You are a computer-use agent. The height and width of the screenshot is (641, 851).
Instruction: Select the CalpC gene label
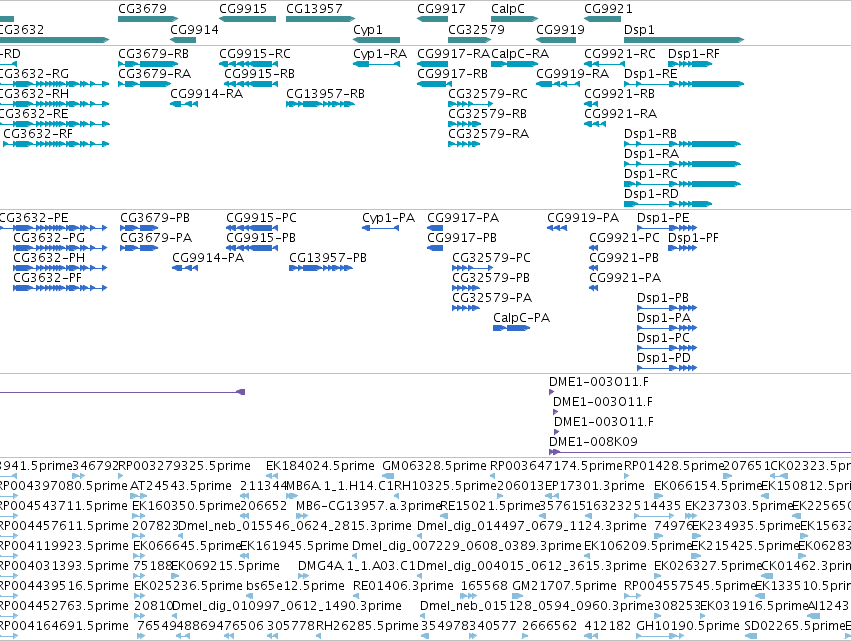508,9
